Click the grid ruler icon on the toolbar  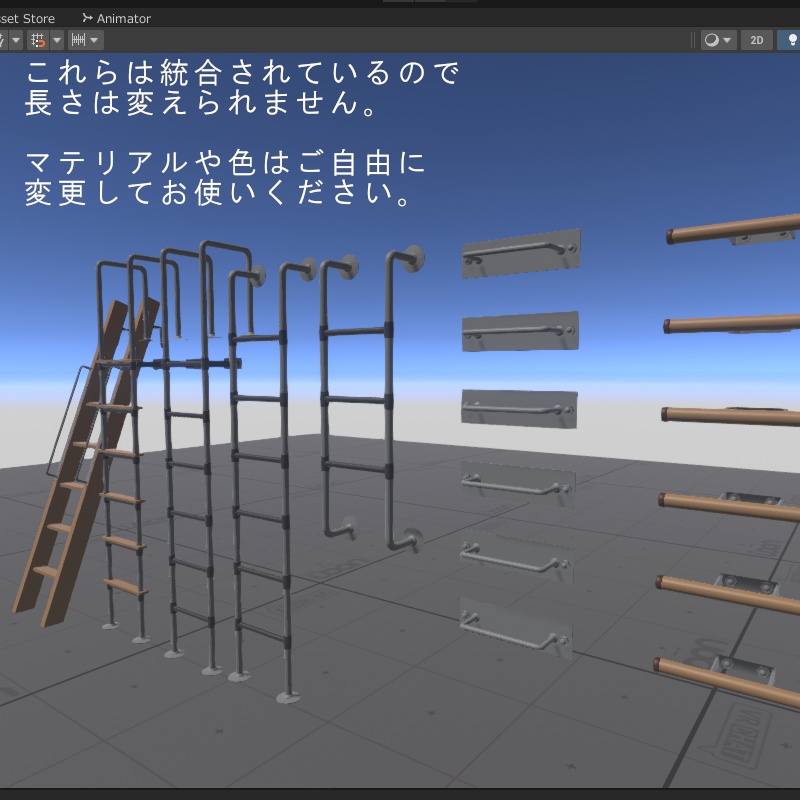click(x=78, y=40)
